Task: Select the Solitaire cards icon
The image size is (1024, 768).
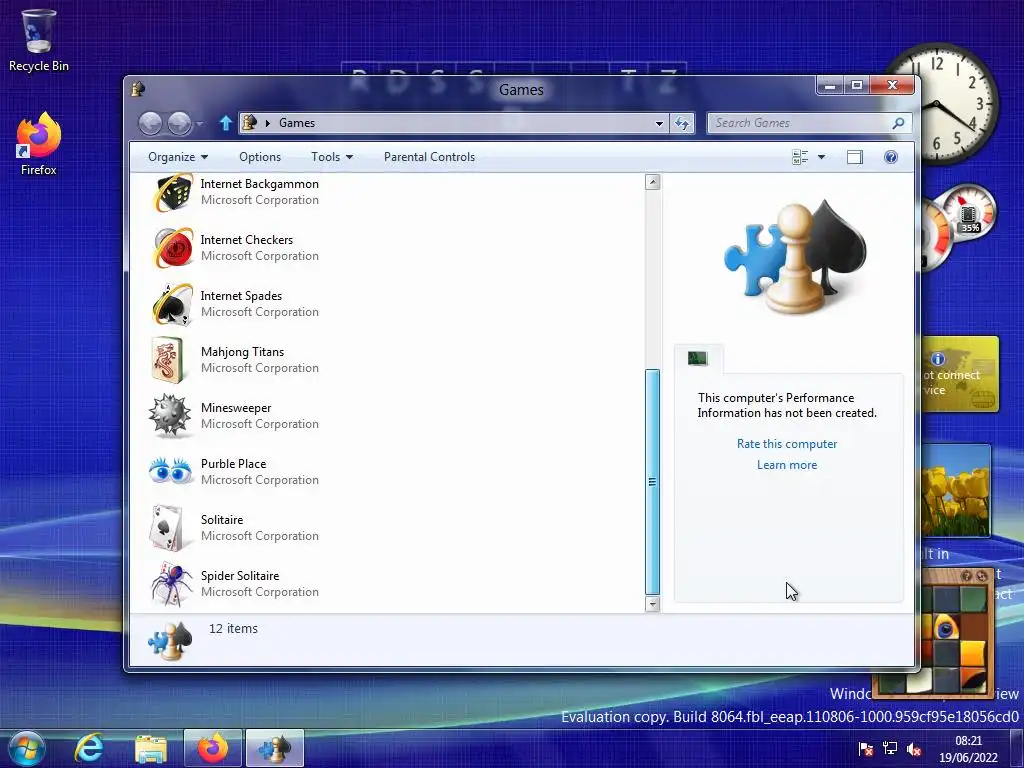Action: [167, 528]
